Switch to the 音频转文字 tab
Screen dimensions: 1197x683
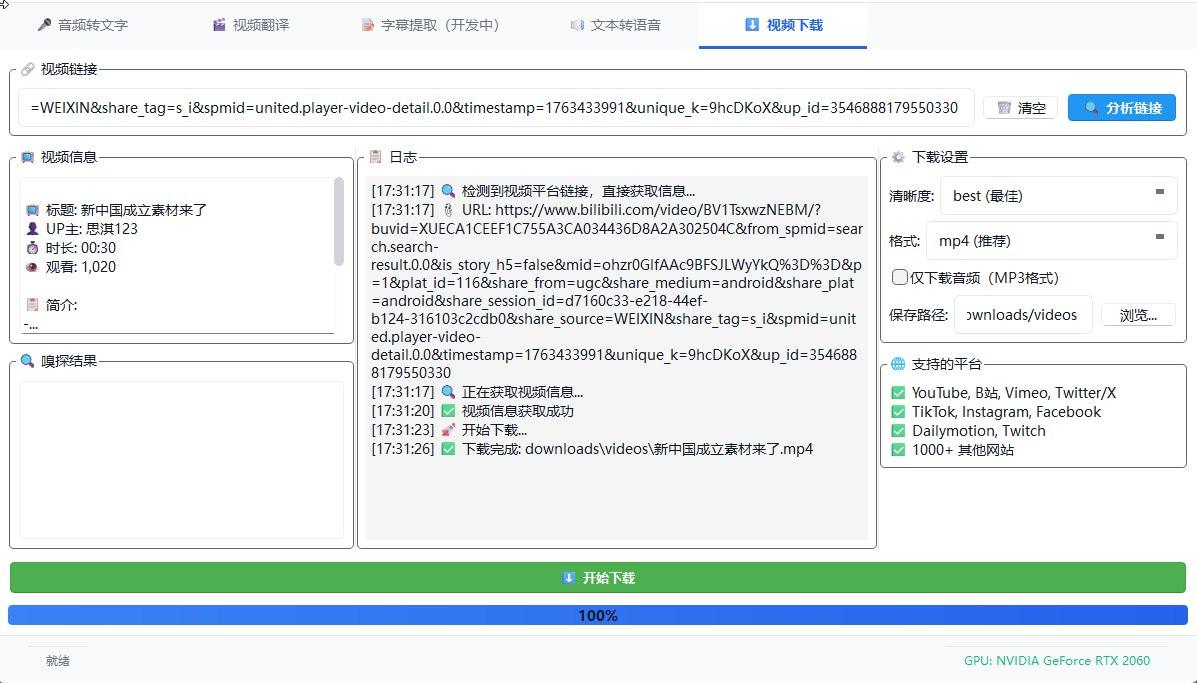pyautogui.click(x=82, y=25)
